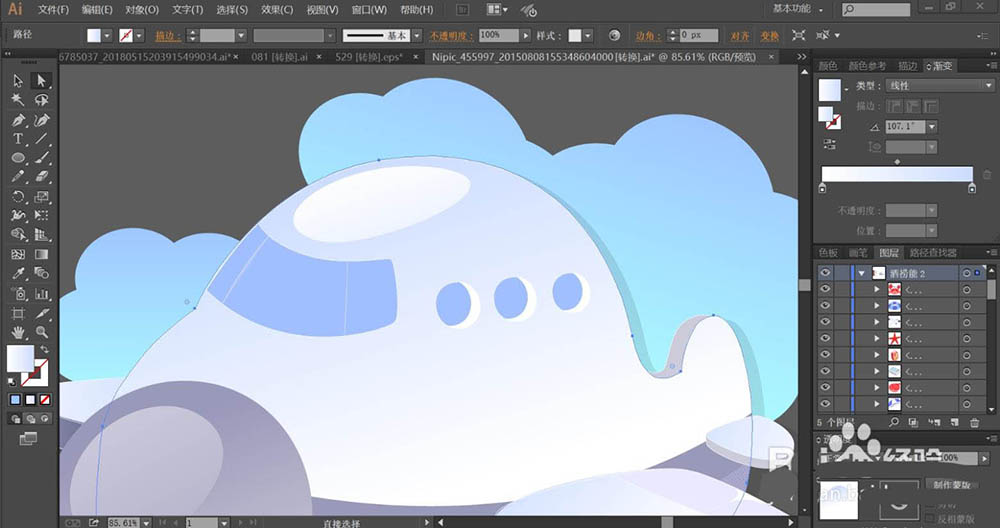The height and width of the screenshot is (528, 1000).
Task: Expand the crab thumbnail sublayer
Action: [x=877, y=290]
